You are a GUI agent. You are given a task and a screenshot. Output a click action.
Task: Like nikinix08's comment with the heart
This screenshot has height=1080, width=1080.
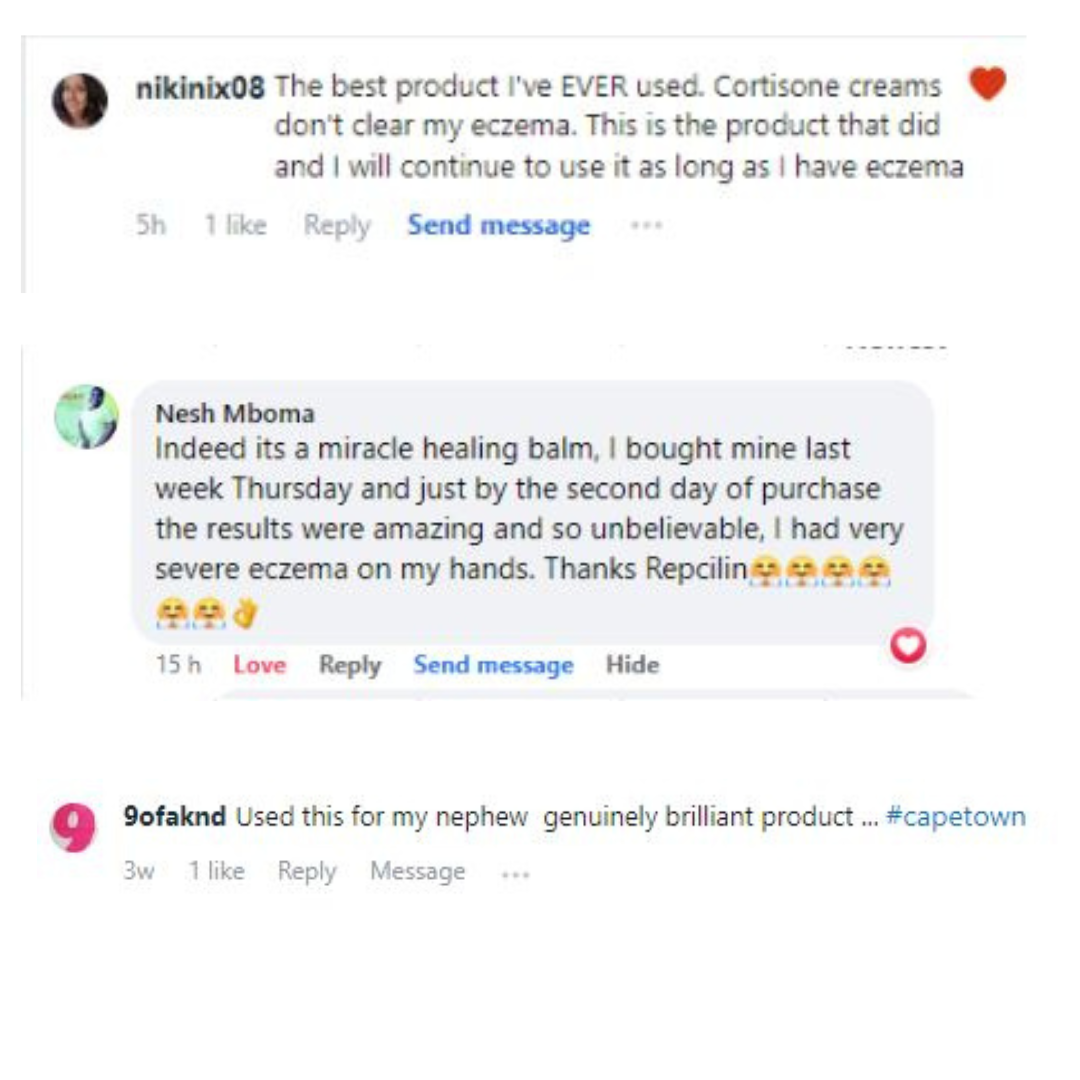click(987, 84)
